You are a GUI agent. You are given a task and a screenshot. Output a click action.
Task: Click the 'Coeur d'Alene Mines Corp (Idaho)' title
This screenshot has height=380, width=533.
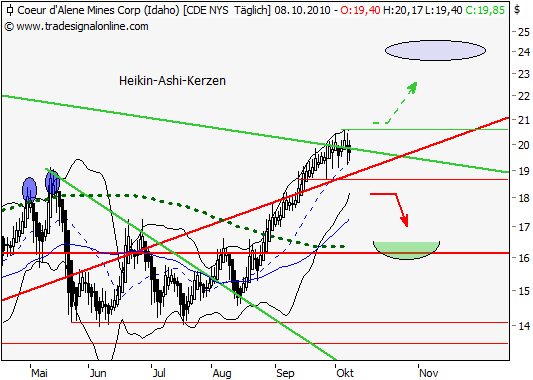click(x=98, y=10)
